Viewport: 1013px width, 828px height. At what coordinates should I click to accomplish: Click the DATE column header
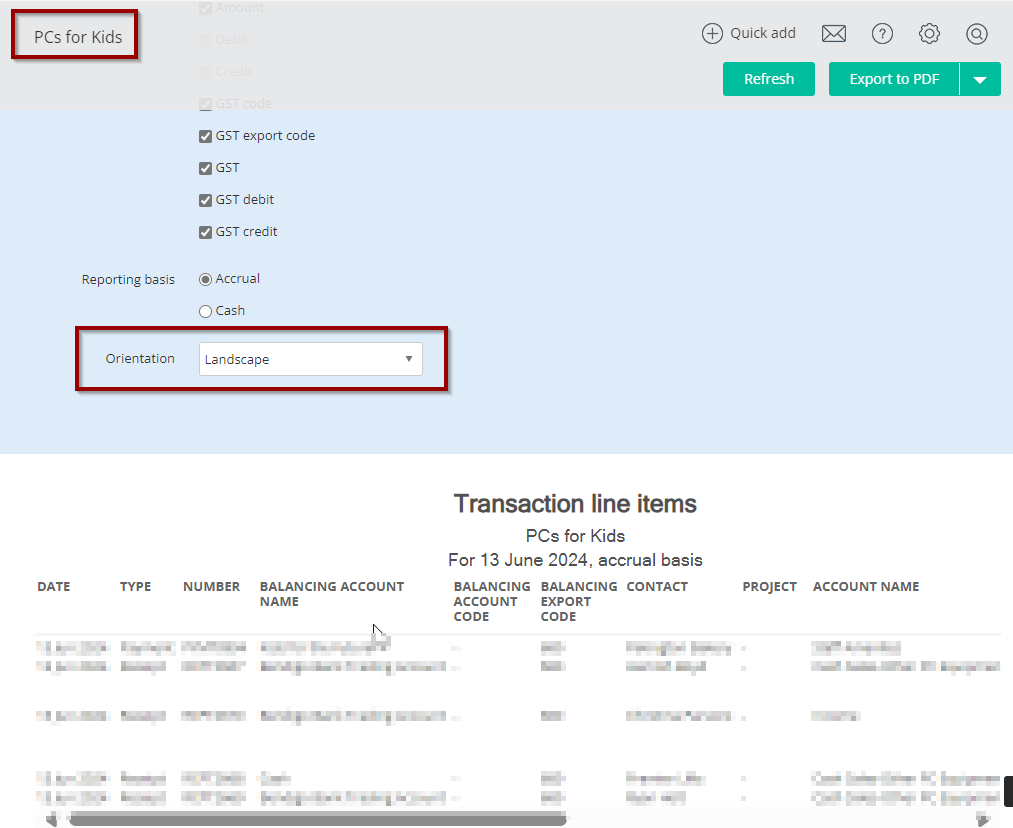pyautogui.click(x=54, y=586)
